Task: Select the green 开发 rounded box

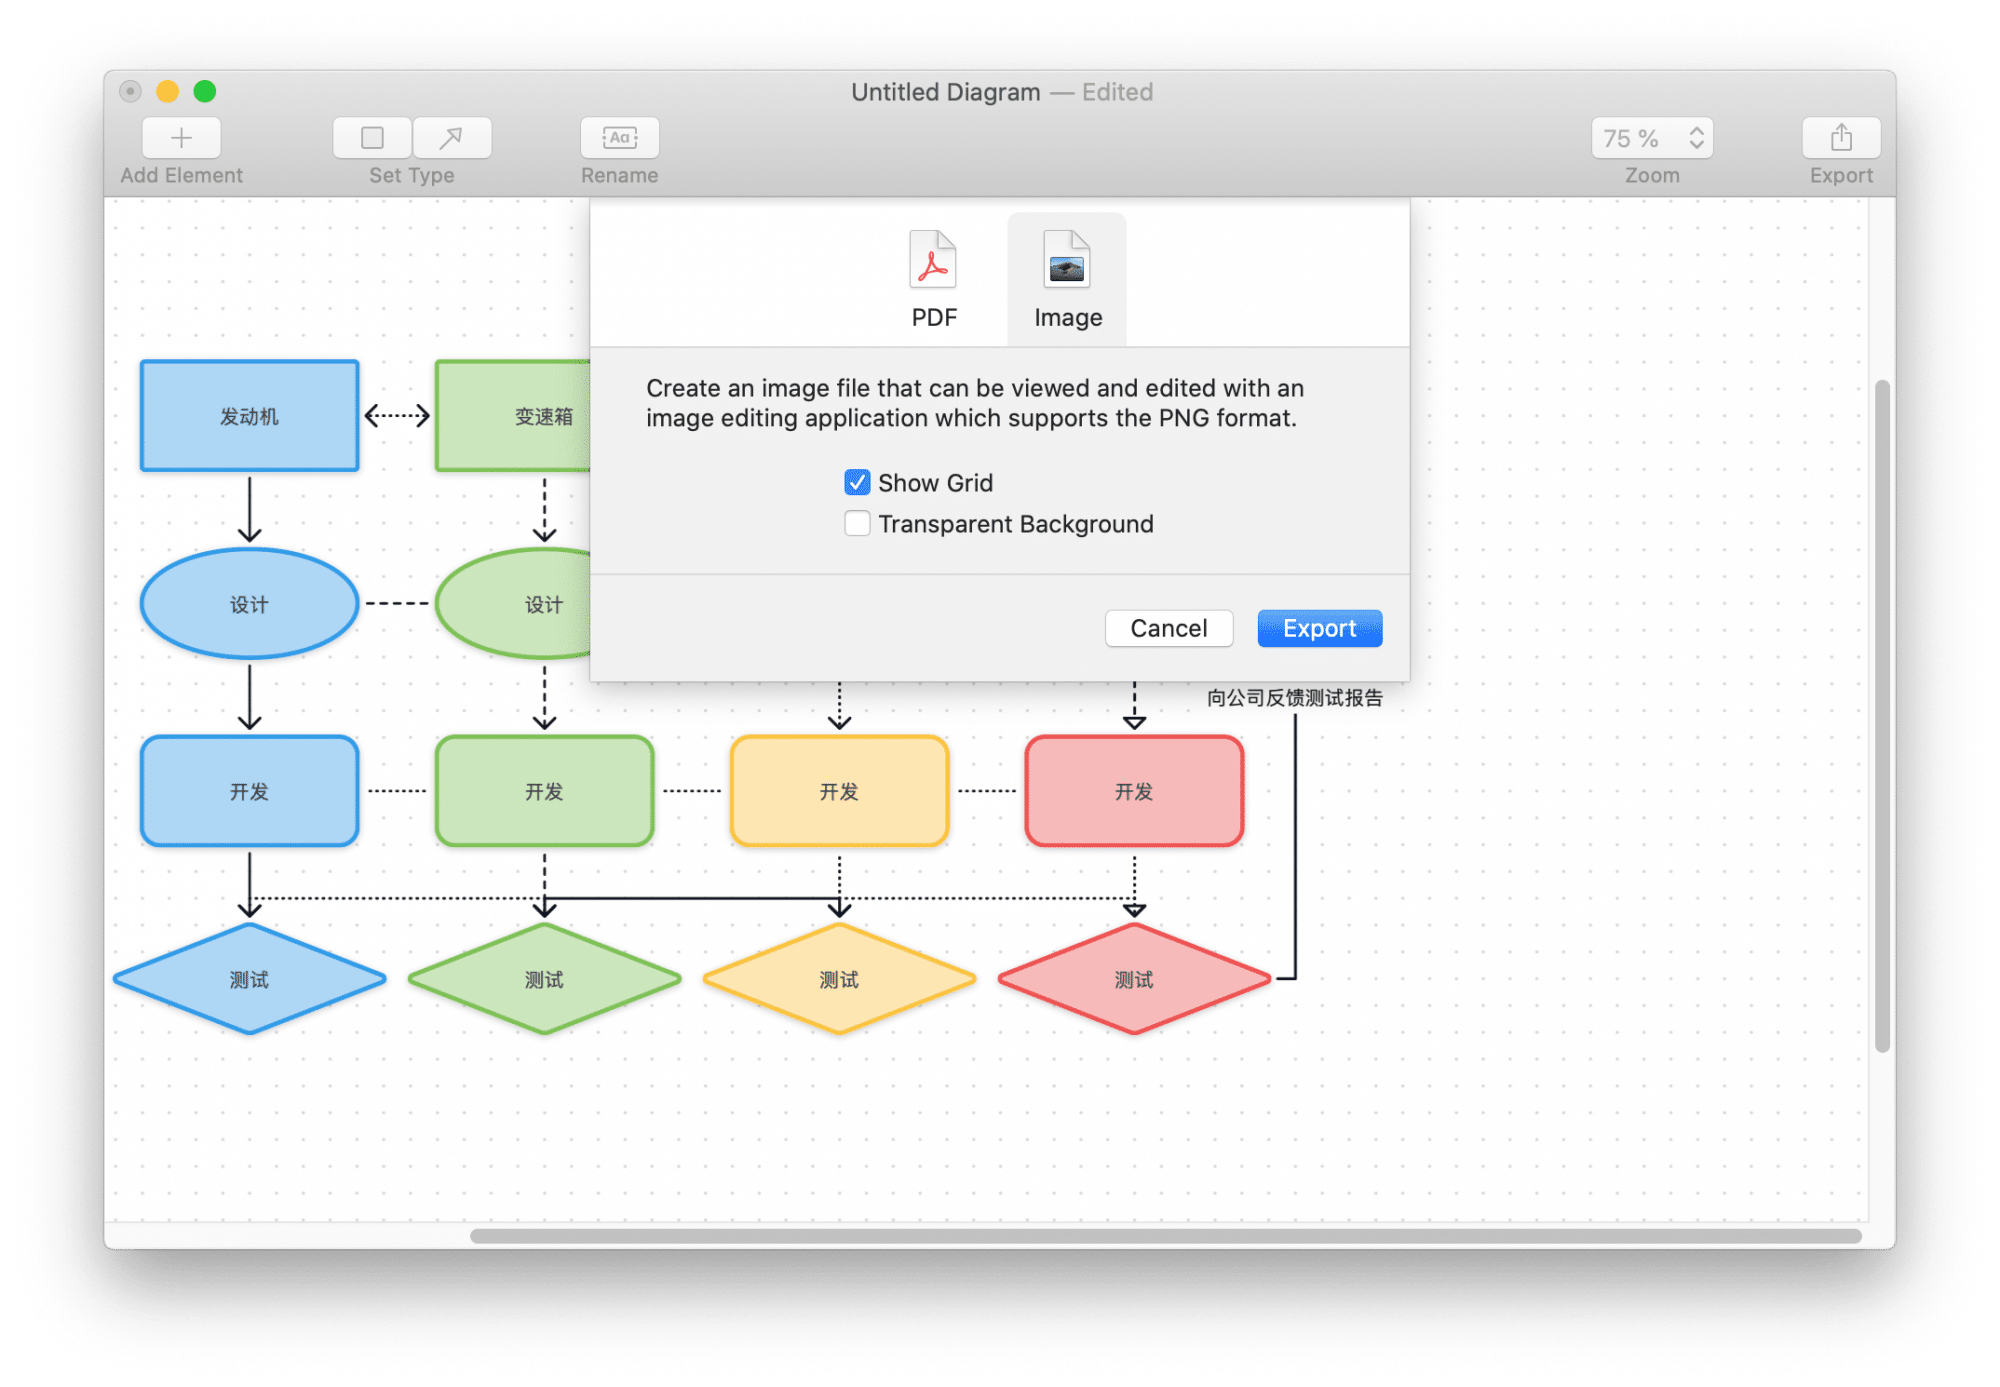Action: (544, 791)
